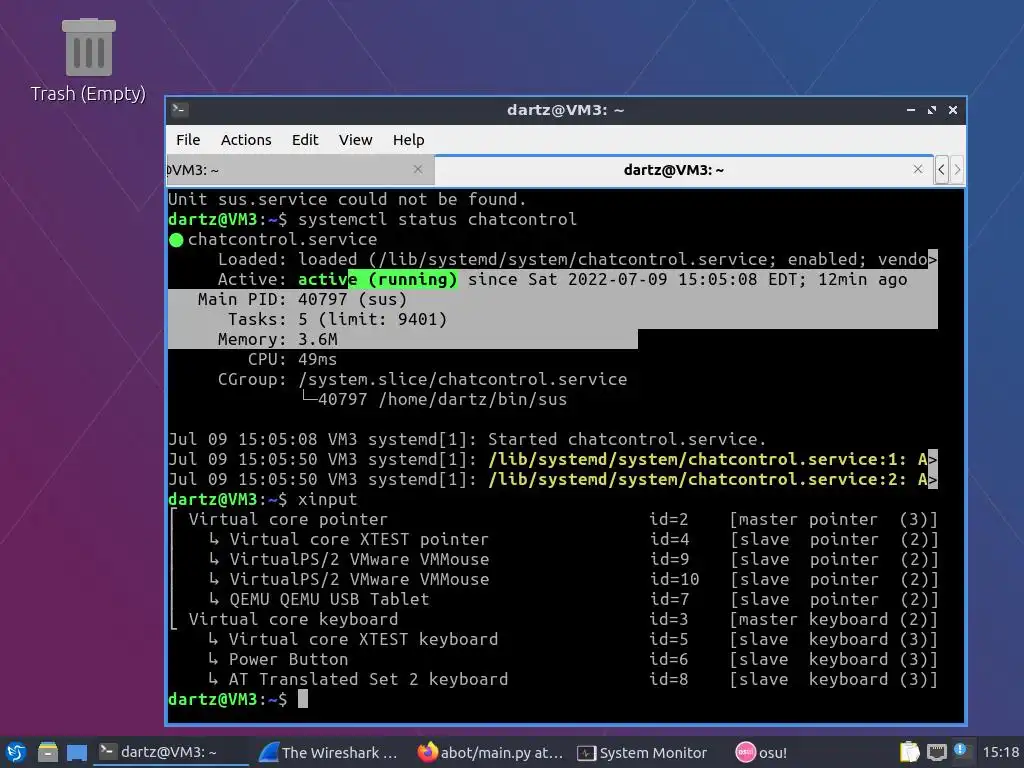Click the tab bar scroll-right arrow
The width and height of the screenshot is (1024, 768).
pyautogui.click(x=957, y=170)
